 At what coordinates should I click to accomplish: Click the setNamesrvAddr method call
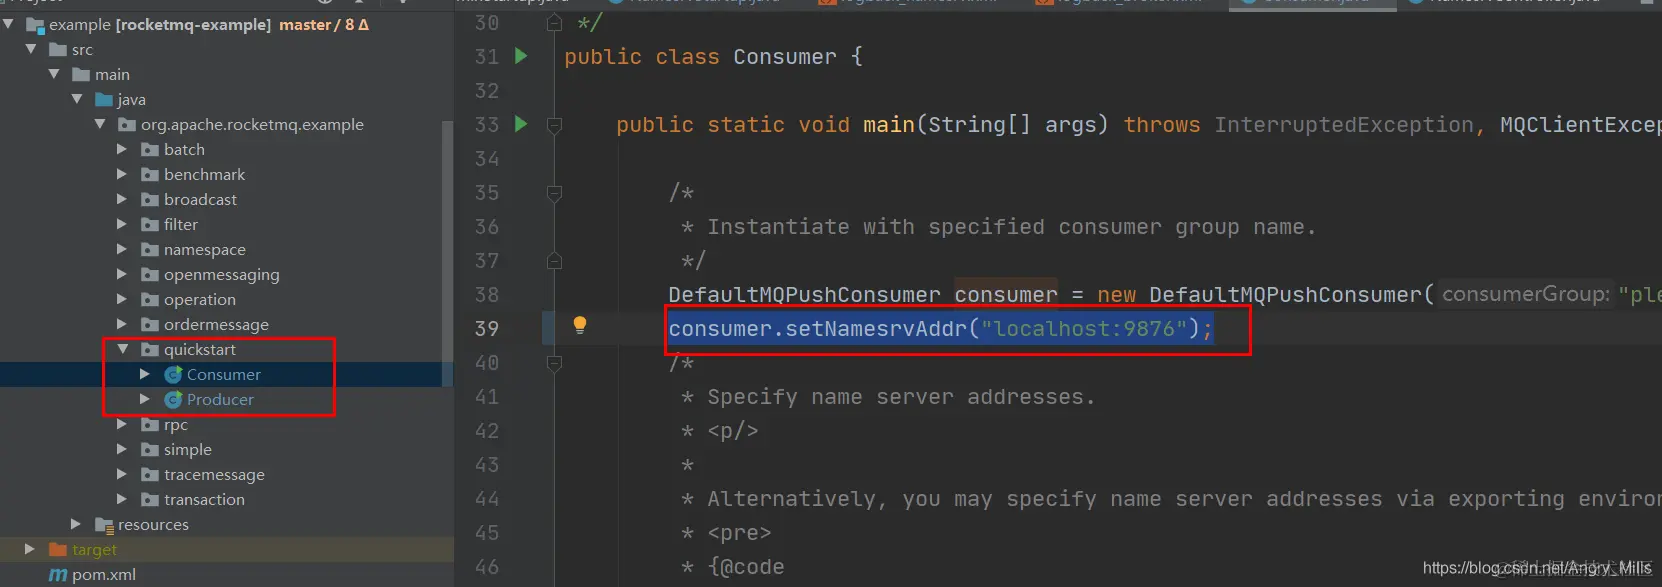[x=877, y=329]
